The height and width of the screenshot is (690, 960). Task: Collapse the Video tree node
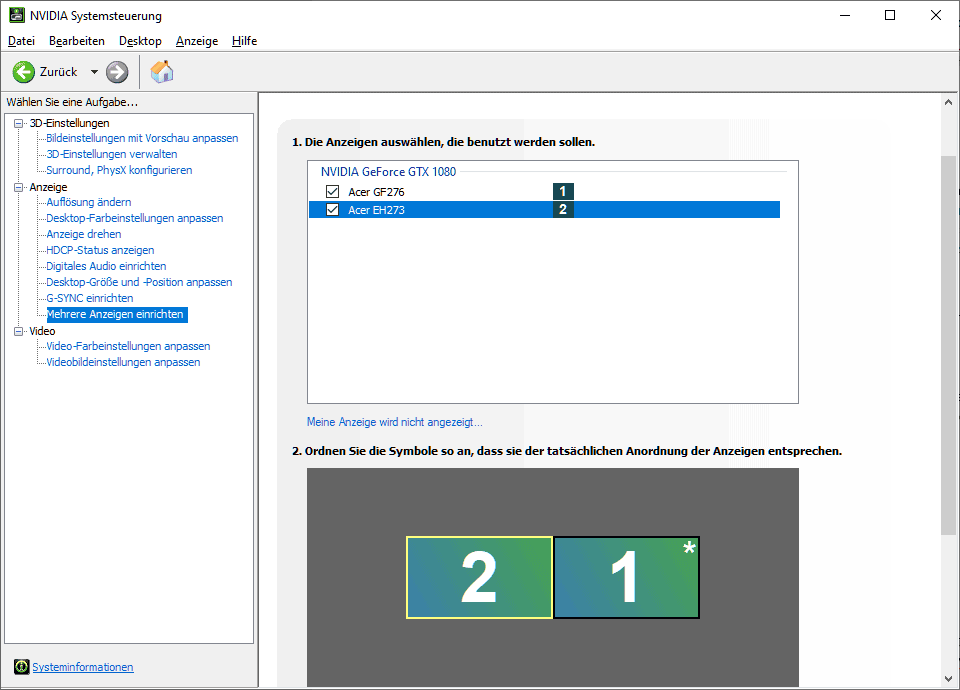19,331
